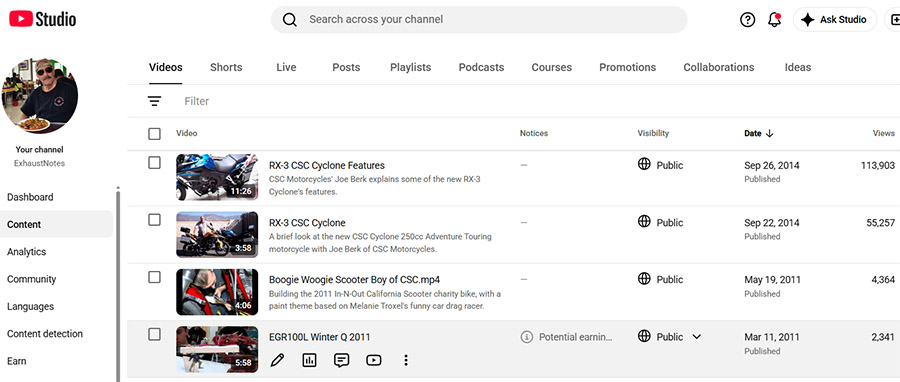This screenshot has width=900, height=382.
Task: Open the help question mark icon
Action: click(x=747, y=20)
